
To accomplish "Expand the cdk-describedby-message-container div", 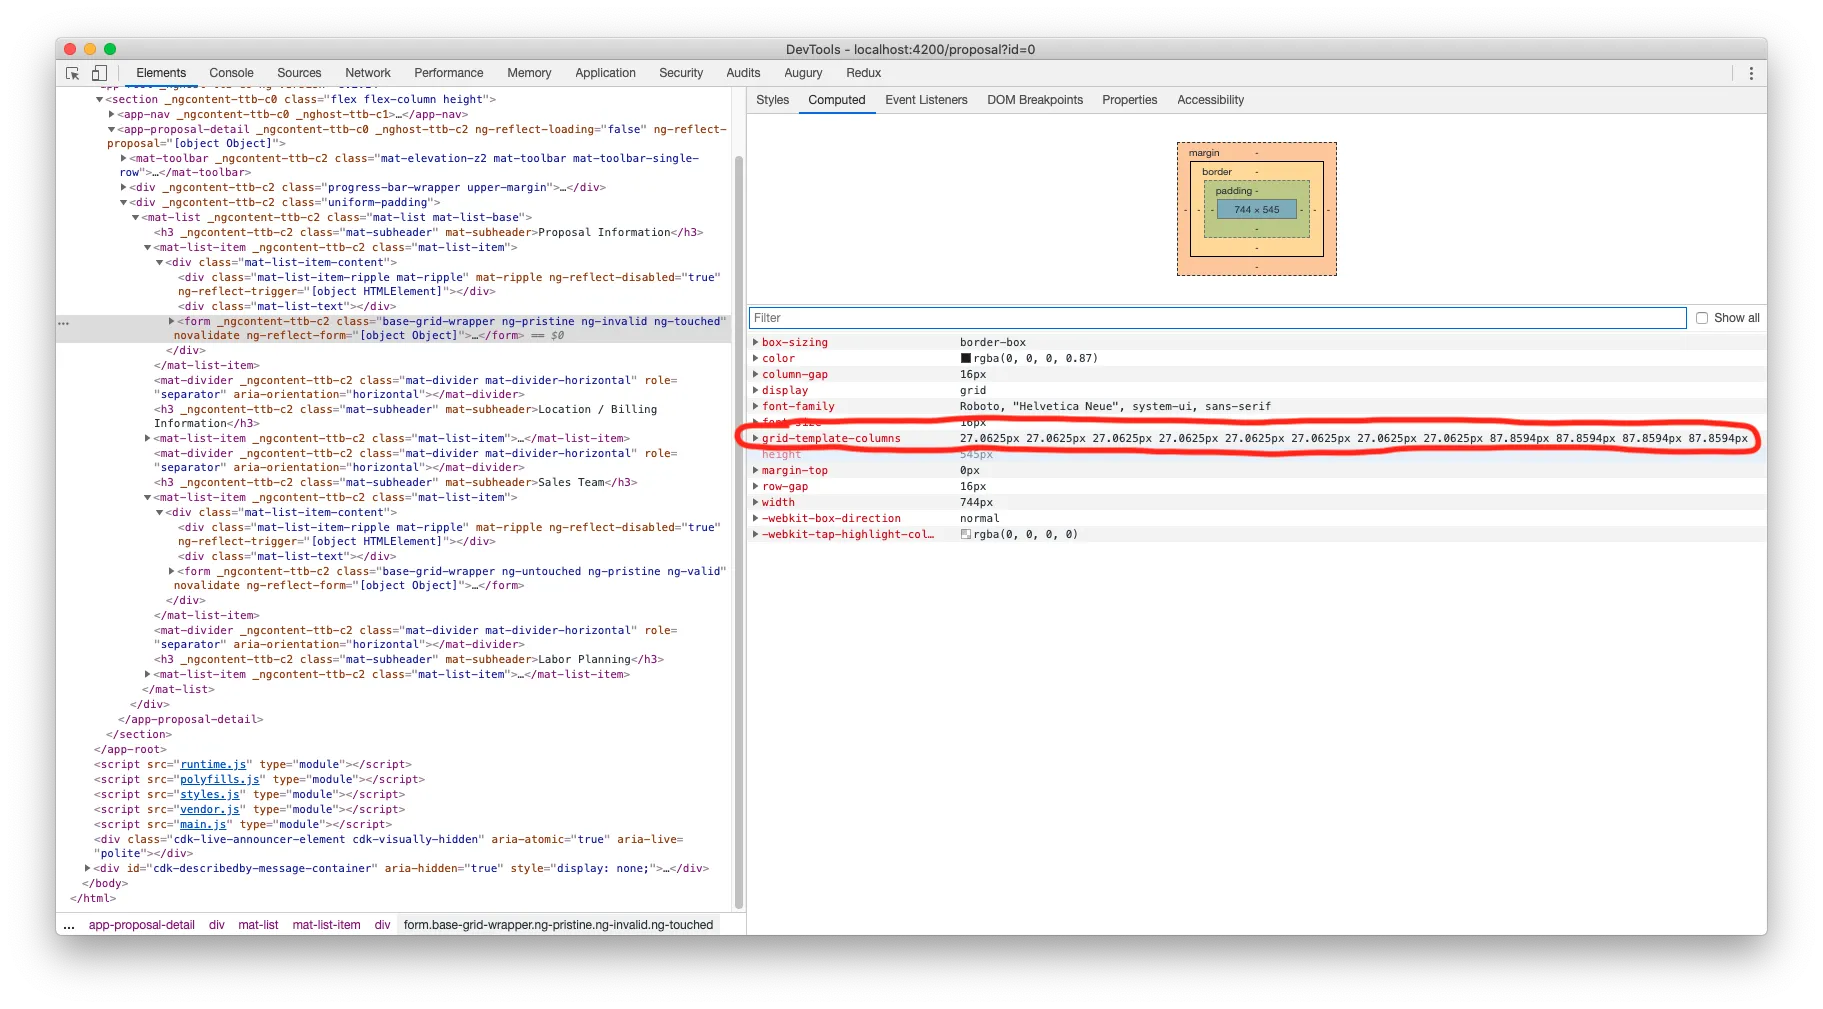I will pos(87,869).
